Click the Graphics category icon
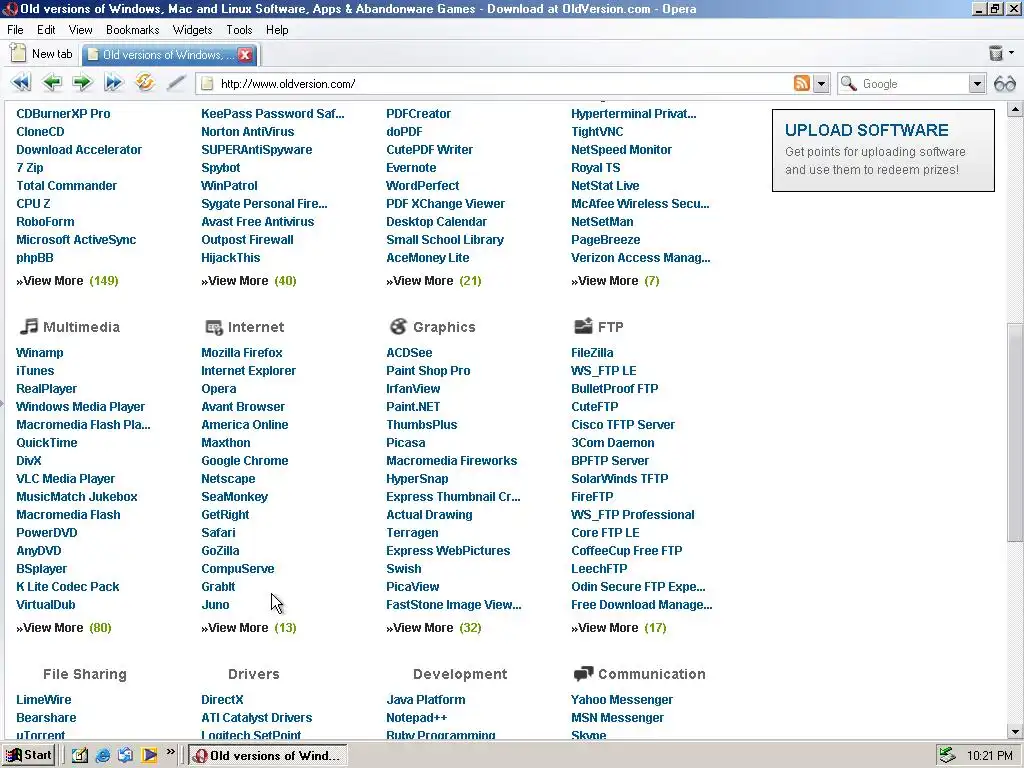The width and height of the screenshot is (1024, 768). [x=398, y=326]
